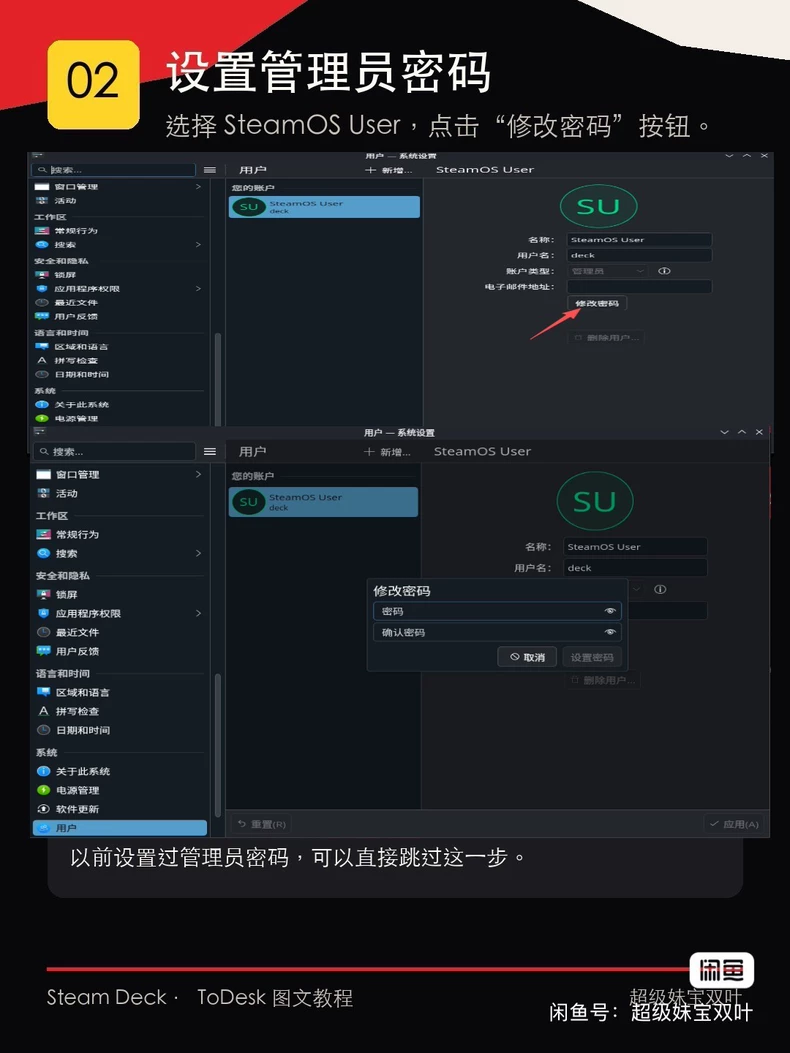790x1053 pixels.
Task: Click + 新增... in the window behind the password dialog
Action: [388, 452]
